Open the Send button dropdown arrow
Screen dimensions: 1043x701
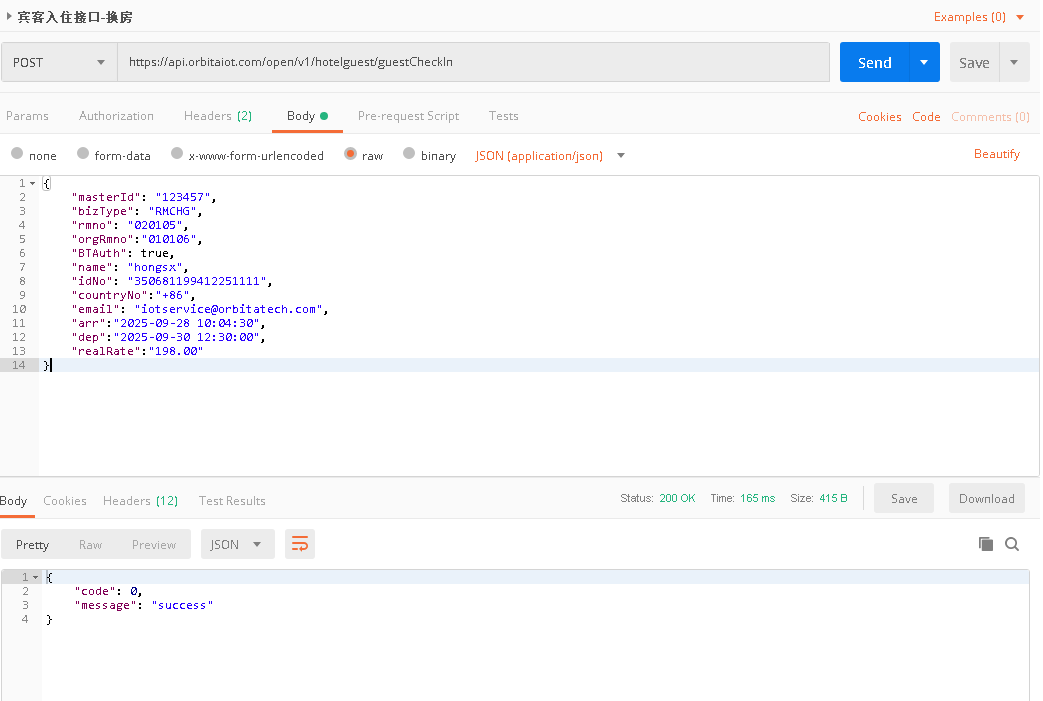924,62
